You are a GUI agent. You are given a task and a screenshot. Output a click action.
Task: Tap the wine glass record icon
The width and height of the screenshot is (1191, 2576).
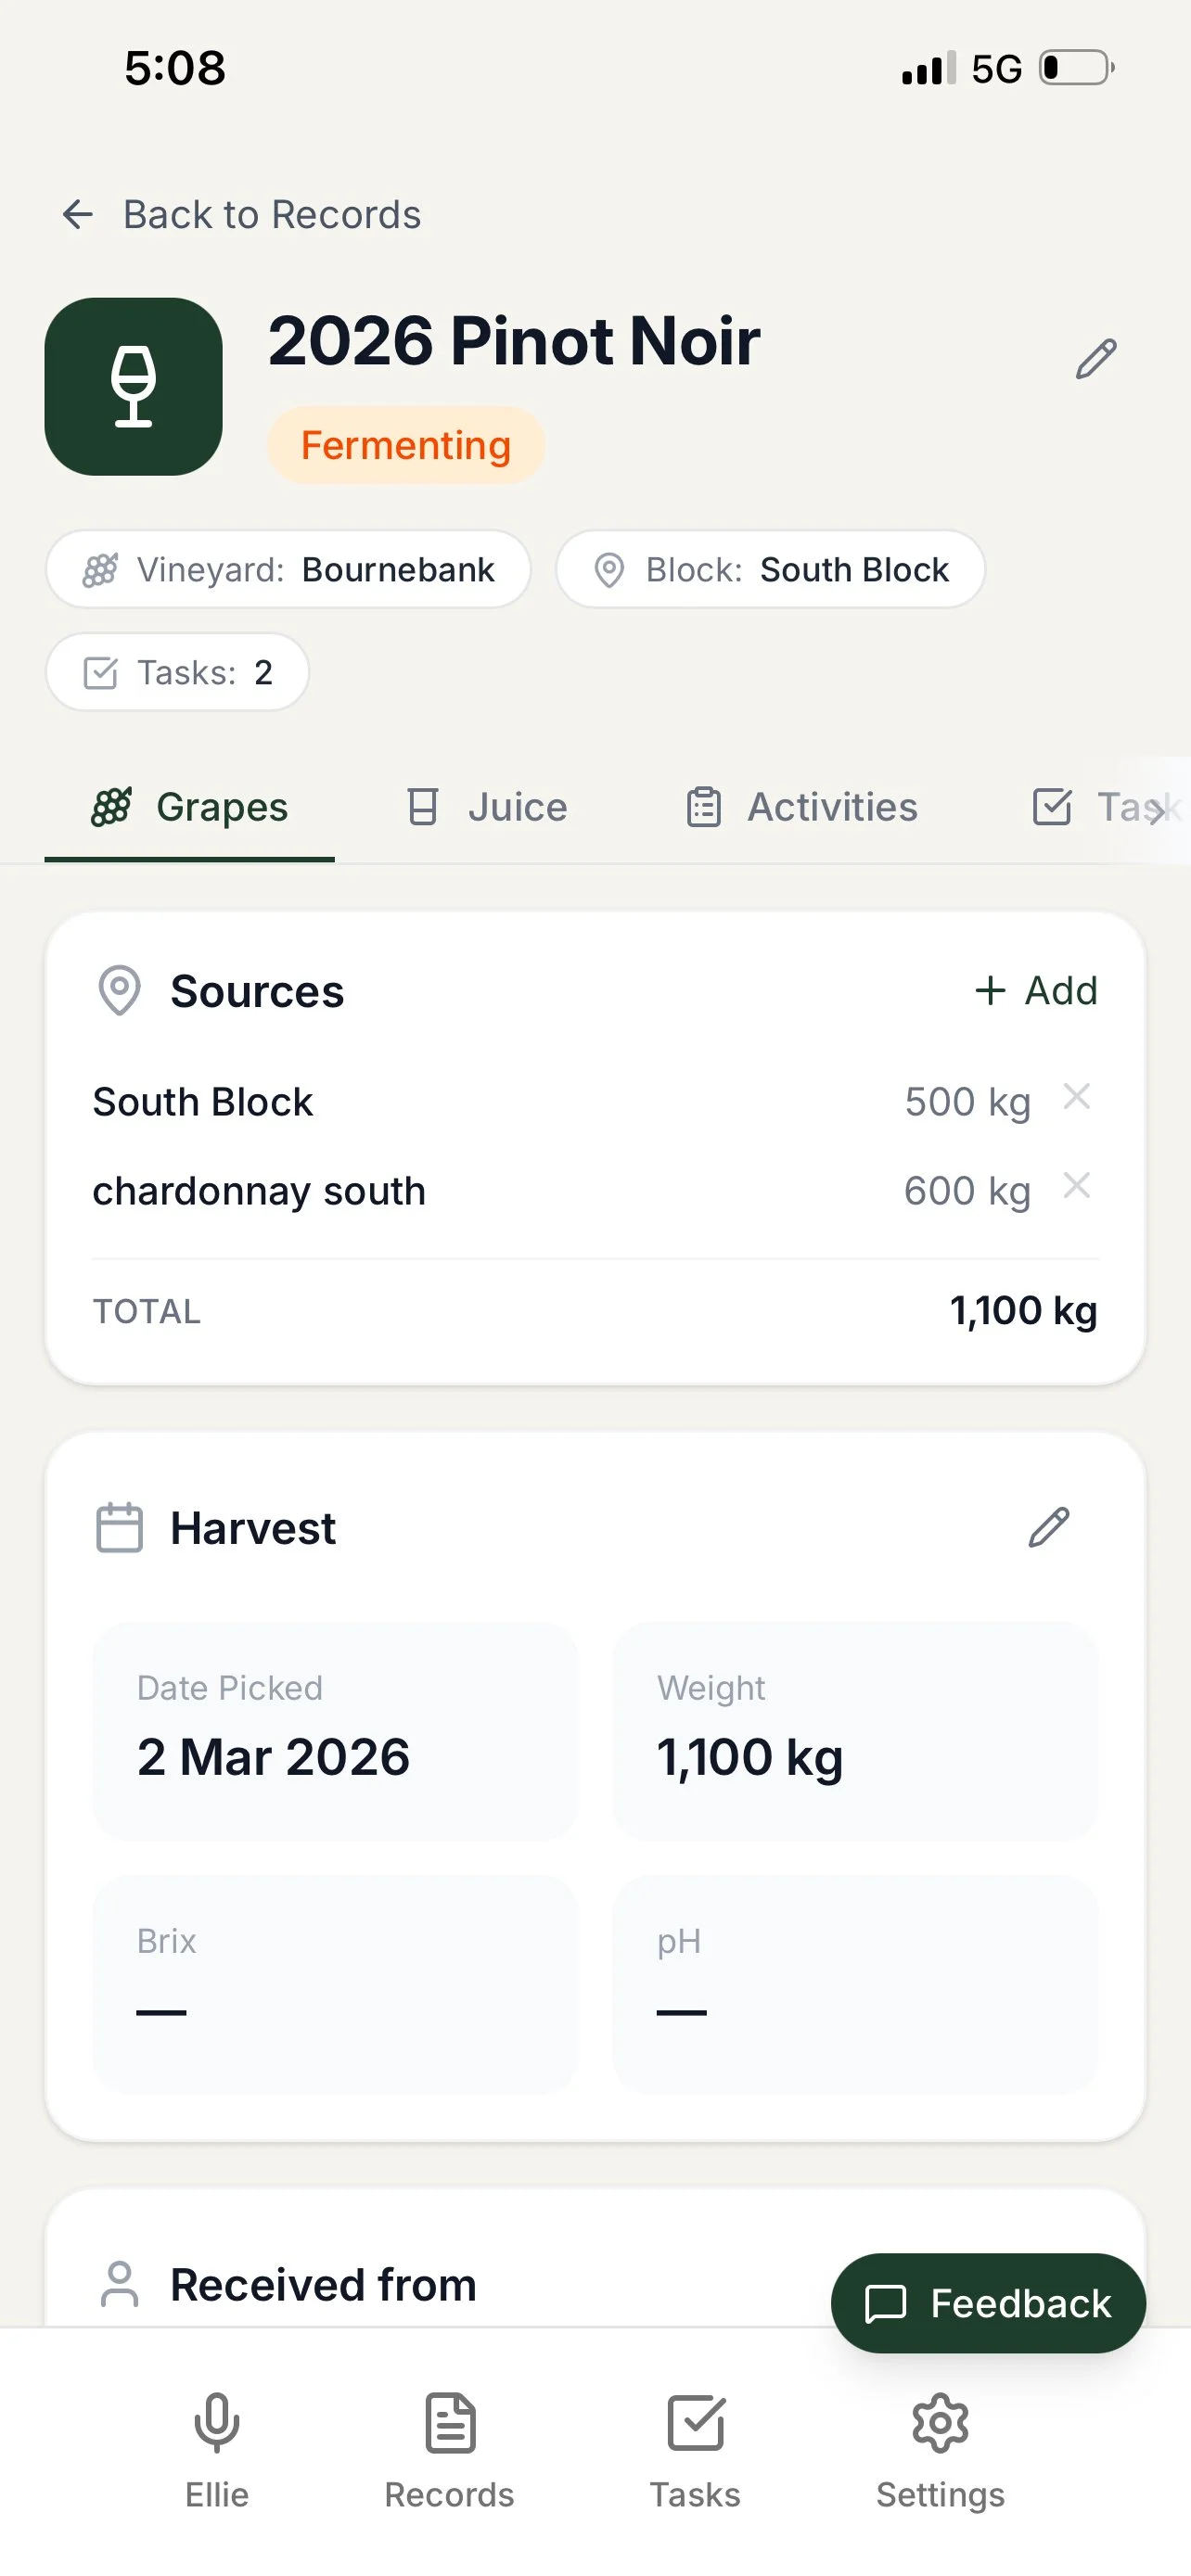pos(133,386)
